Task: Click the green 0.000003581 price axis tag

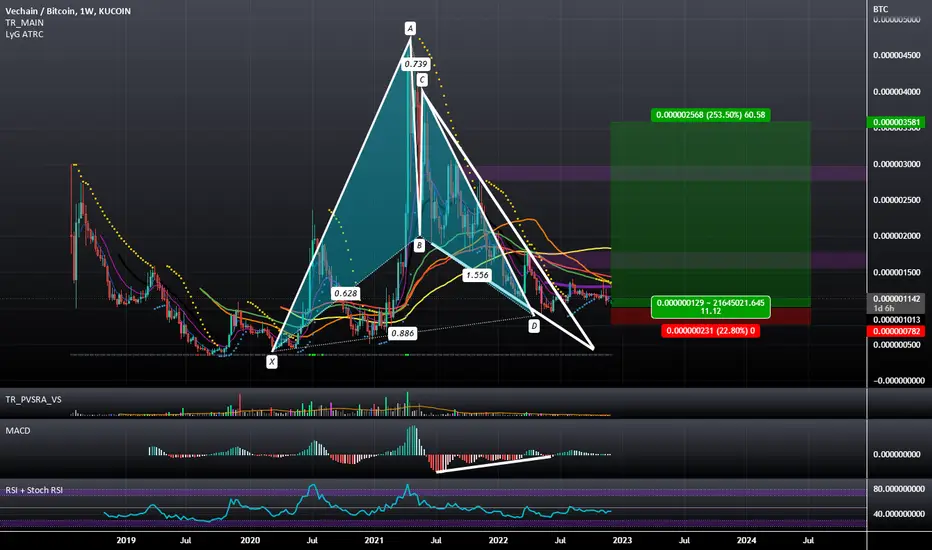Action: [896, 122]
